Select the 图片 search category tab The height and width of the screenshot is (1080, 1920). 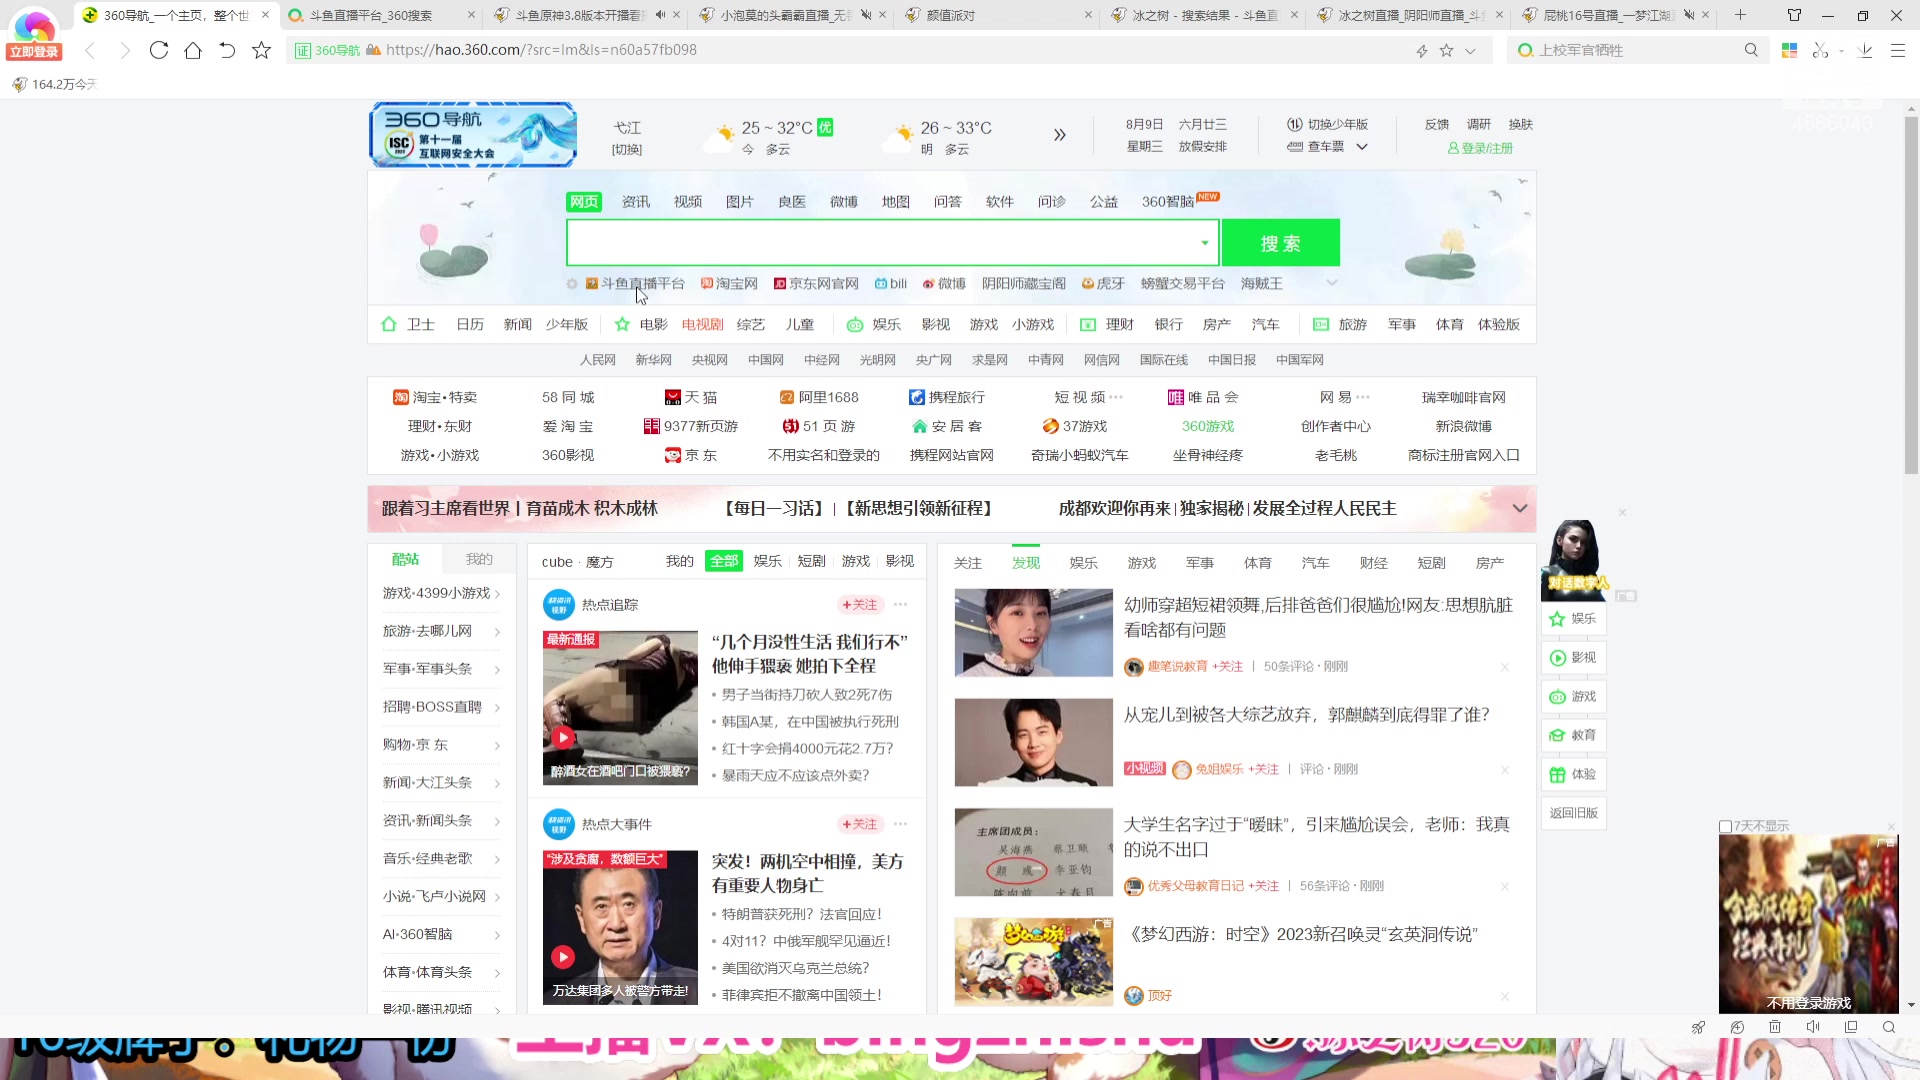(740, 202)
